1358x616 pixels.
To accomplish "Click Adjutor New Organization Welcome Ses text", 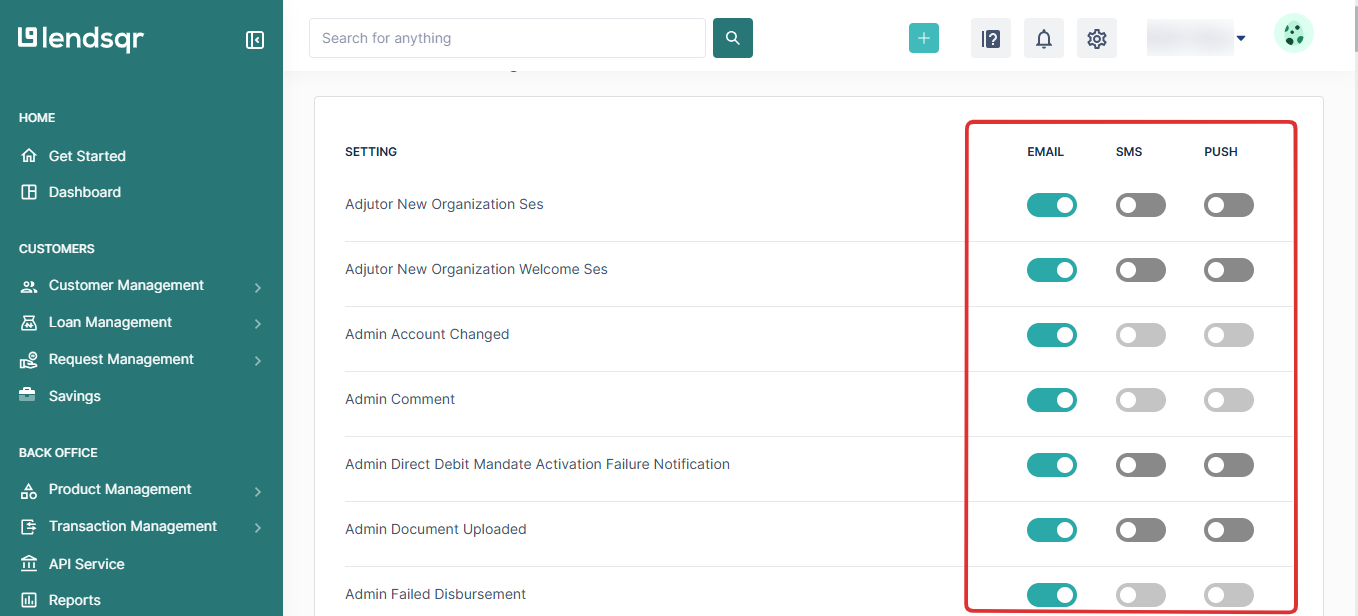I will pos(476,269).
